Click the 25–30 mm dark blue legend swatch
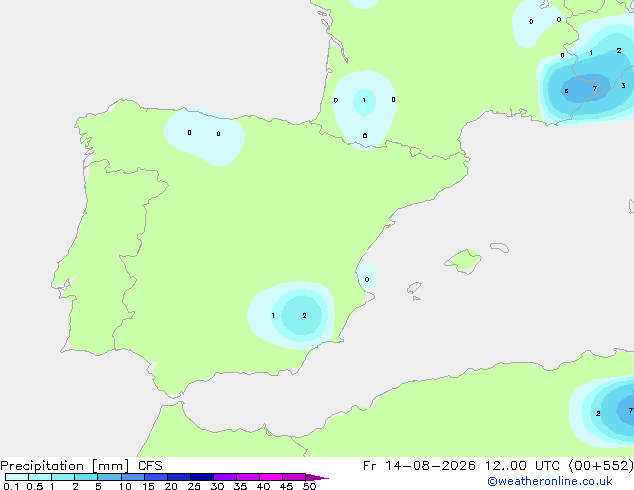This screenshot has width=634, height=490. [x=202, y=477]
